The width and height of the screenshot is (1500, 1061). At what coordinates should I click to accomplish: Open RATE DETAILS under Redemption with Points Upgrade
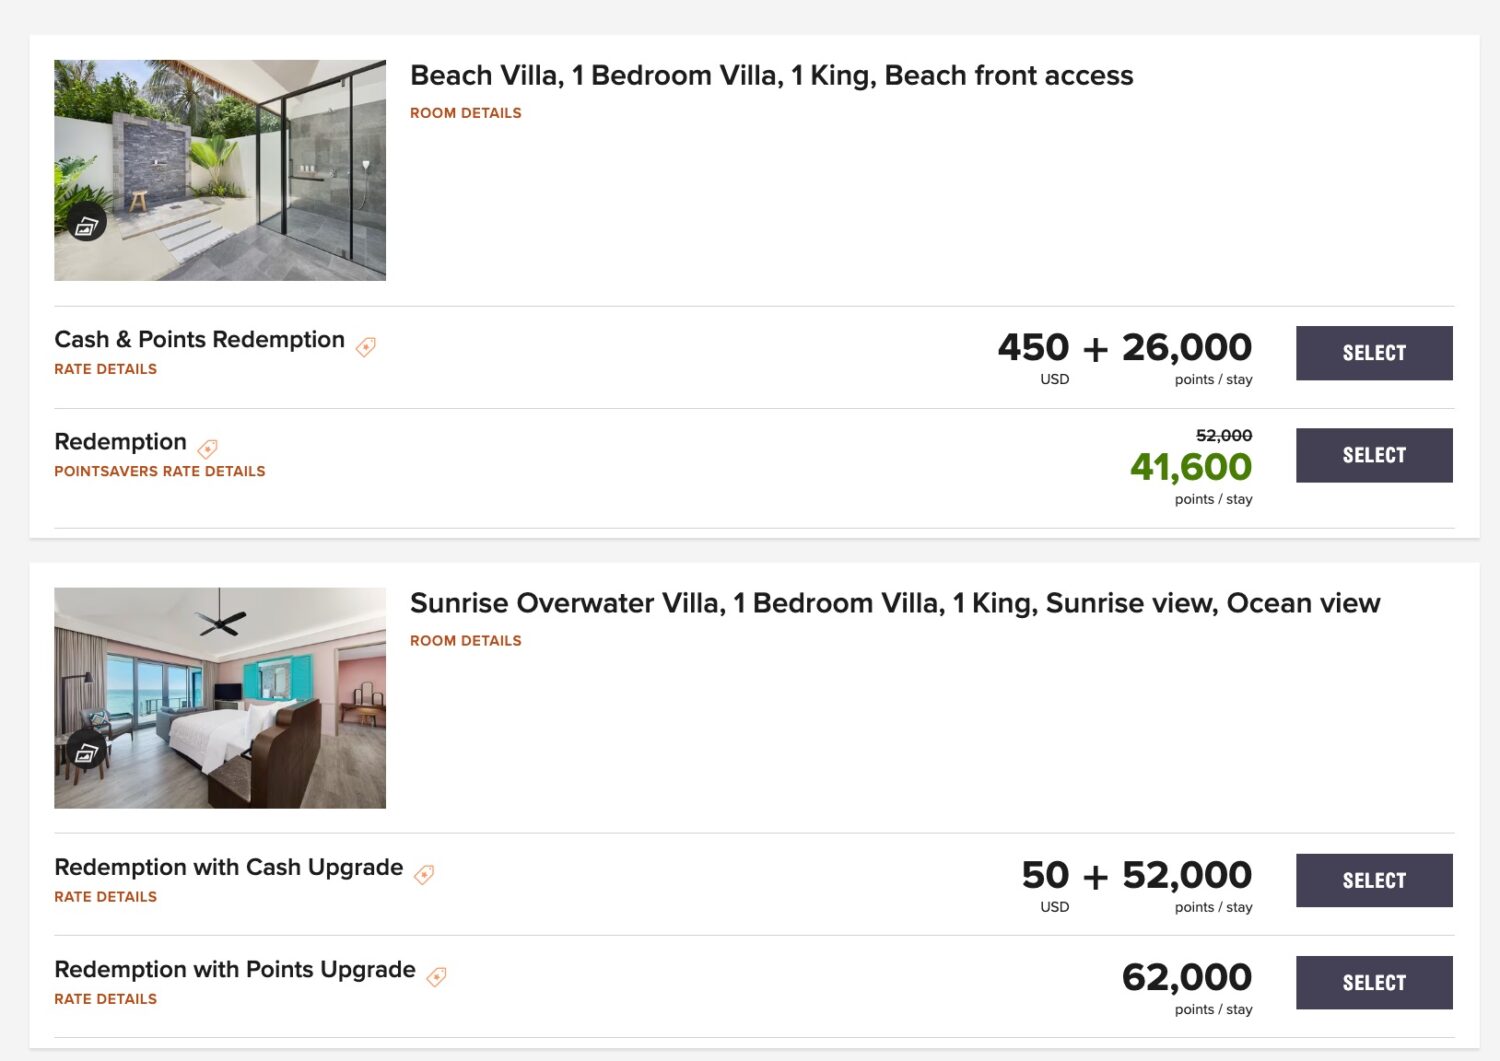[105, 998]
